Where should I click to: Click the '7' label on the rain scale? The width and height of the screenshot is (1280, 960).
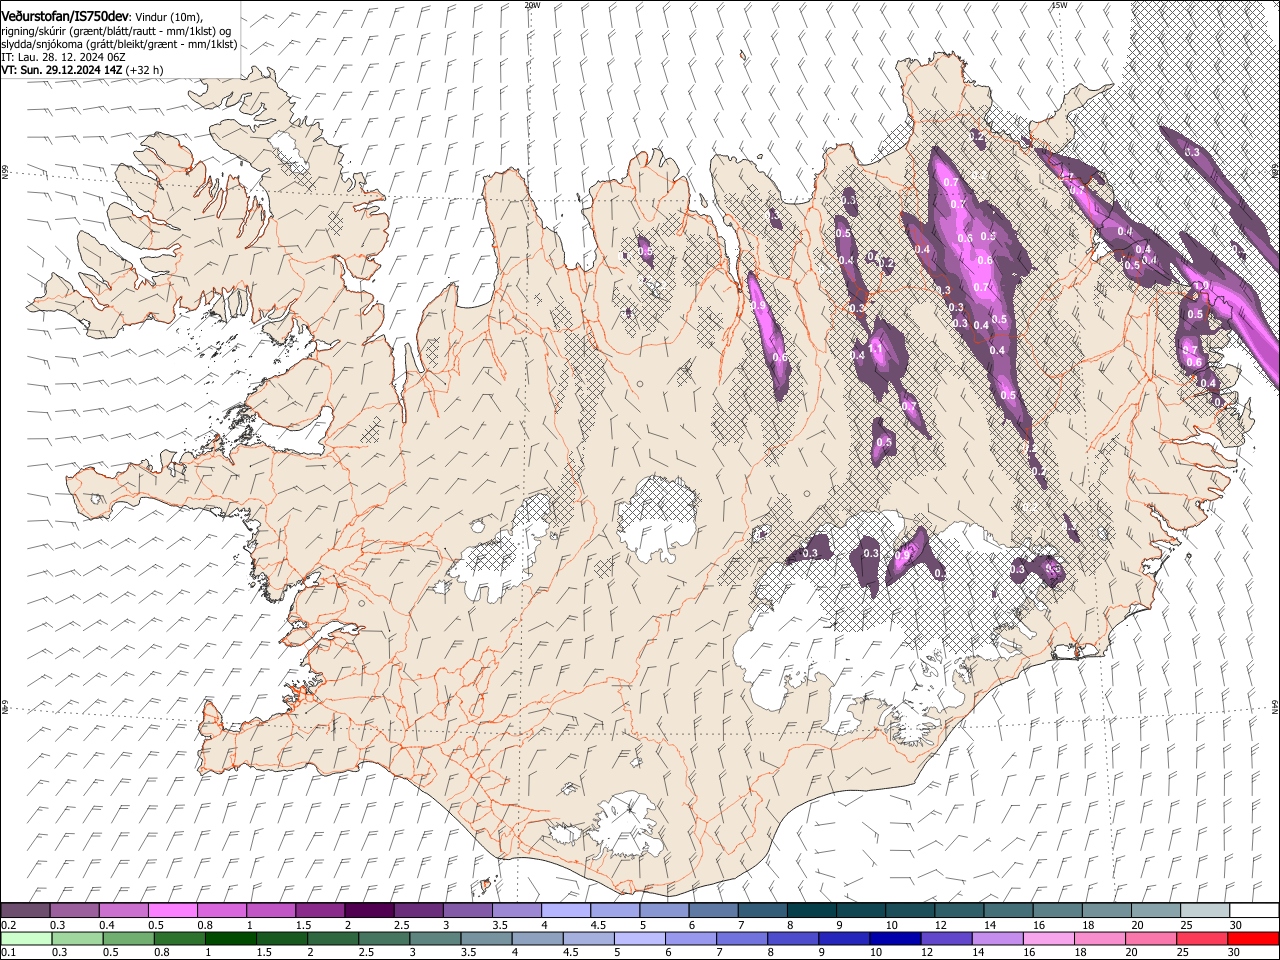point(720,952)
